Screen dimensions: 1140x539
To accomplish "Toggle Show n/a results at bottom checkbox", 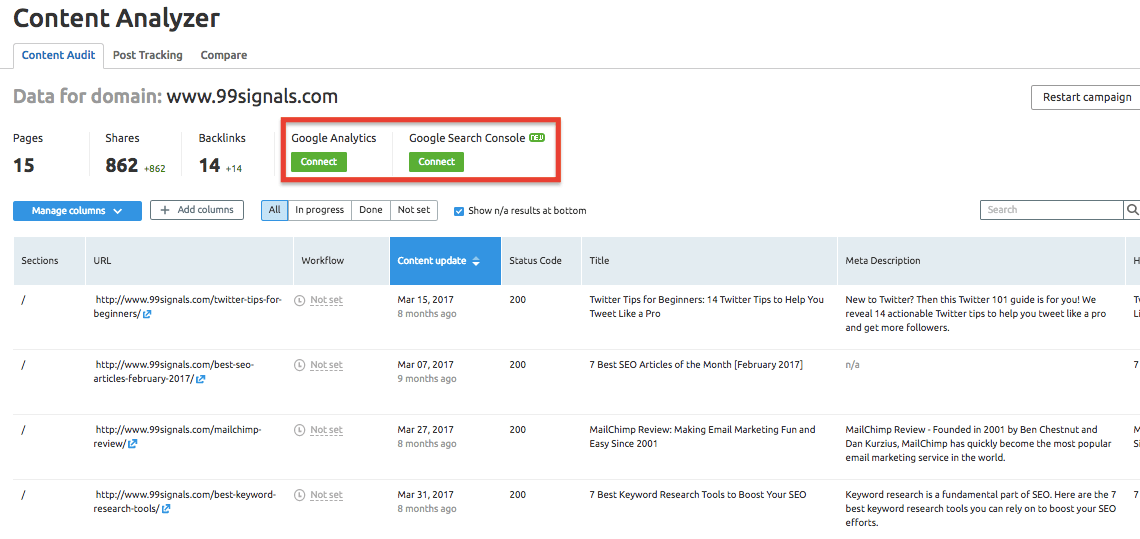I will [x=459, y=211].
